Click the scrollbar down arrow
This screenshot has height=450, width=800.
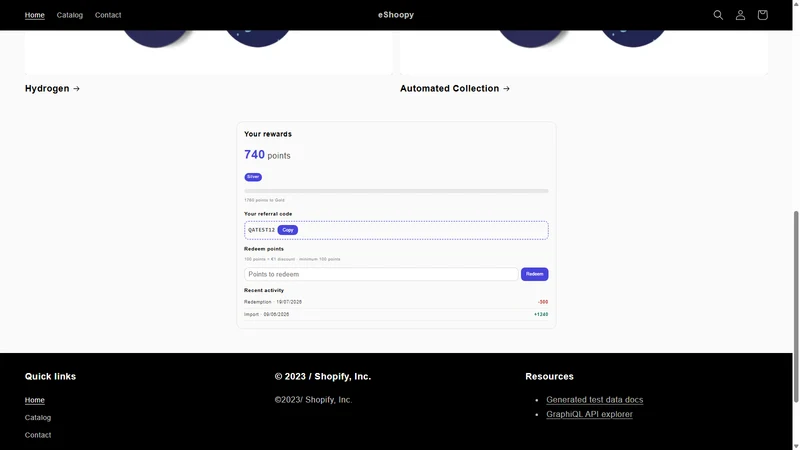click(x=796, y=446)
